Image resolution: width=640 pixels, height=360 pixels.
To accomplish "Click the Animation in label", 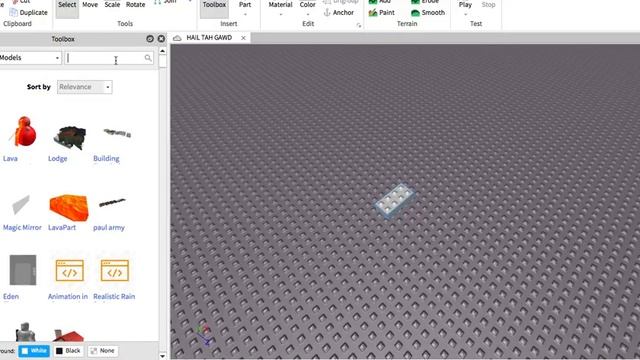I will click(68, 296).
